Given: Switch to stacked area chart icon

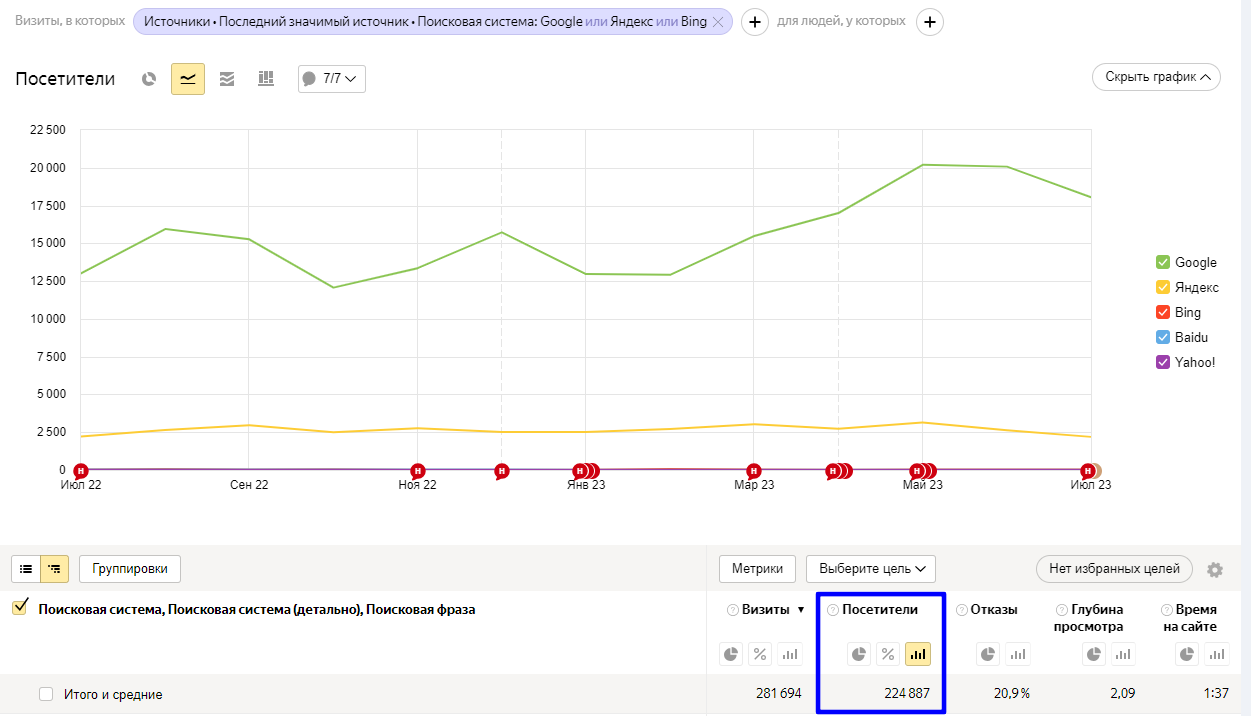Looking at the screenshot, I should pos(227,79).
